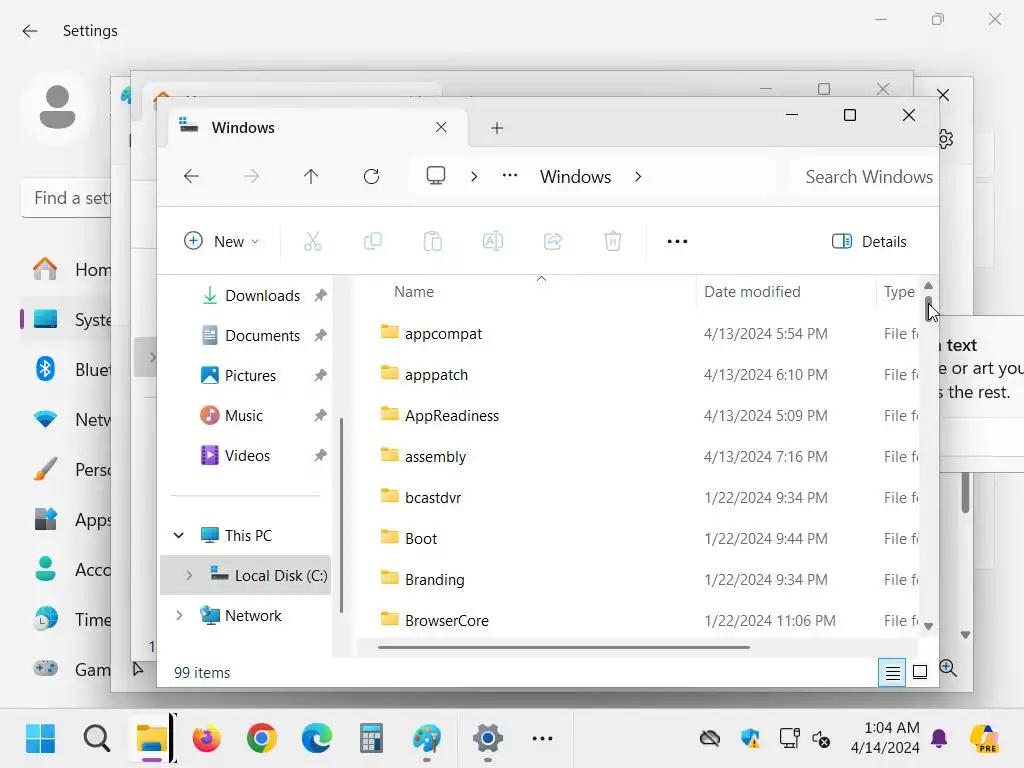This screenshot has width=1024, height=768.
Task: Expand hidden breadcrumb path with ellipsis
Action: click(x=510, y=176)
